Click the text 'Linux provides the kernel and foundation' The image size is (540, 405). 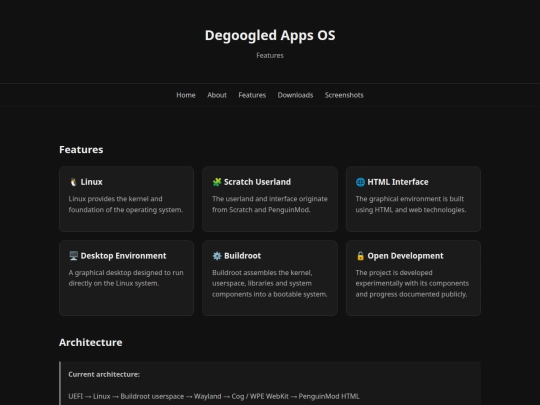tap(126, 204)
